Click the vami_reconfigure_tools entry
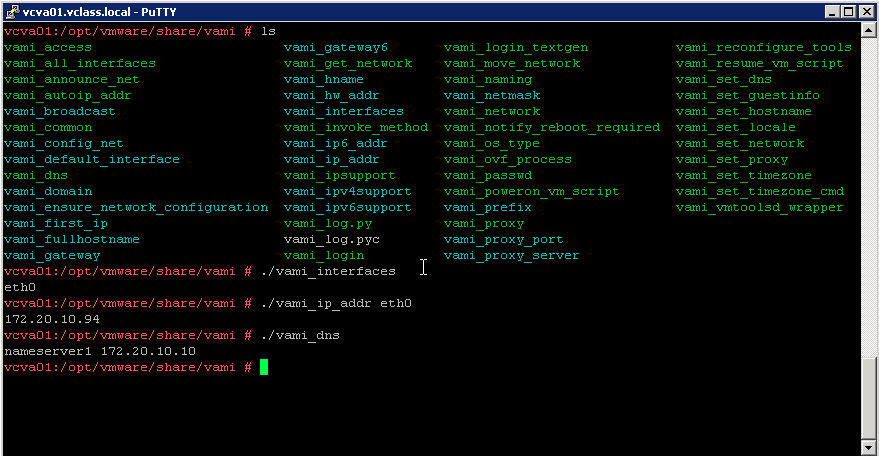Viewport: 879px width, 456px height. coord(764,48)
